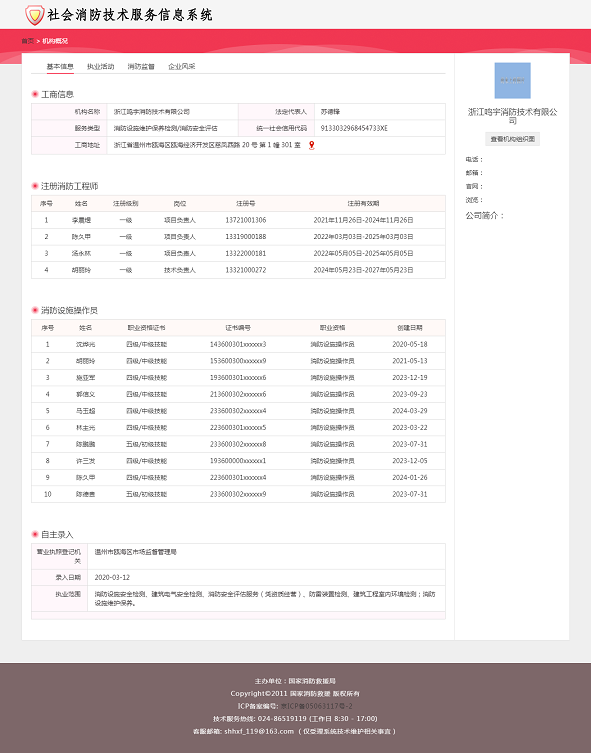591x753 pixels.
Task: Open the company logo thumbnail
Action: coord(512,80)
